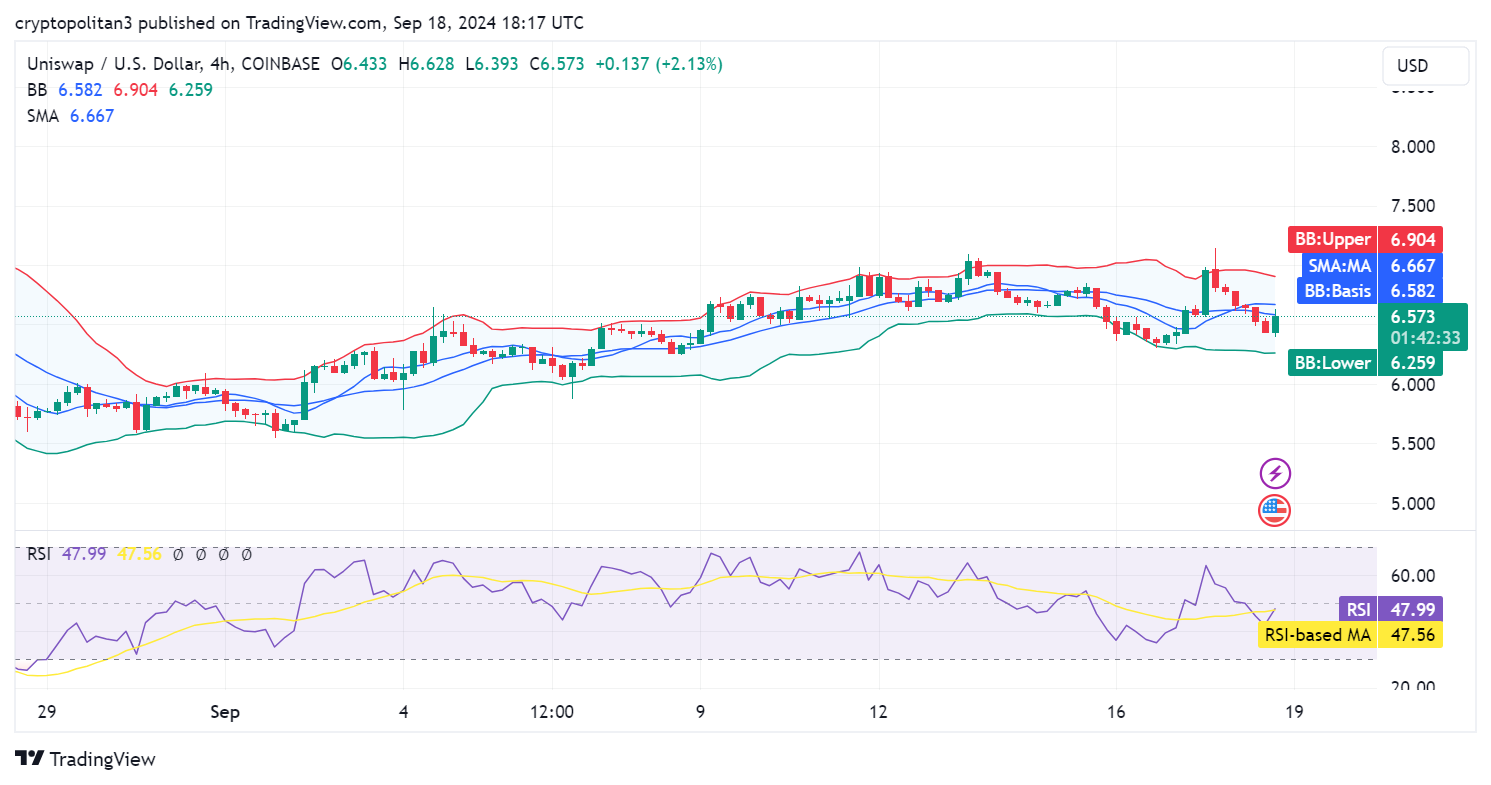Click the 19 date label on time axis
This screenshot has height=785, width=1491.
(x=1295, y=712)
